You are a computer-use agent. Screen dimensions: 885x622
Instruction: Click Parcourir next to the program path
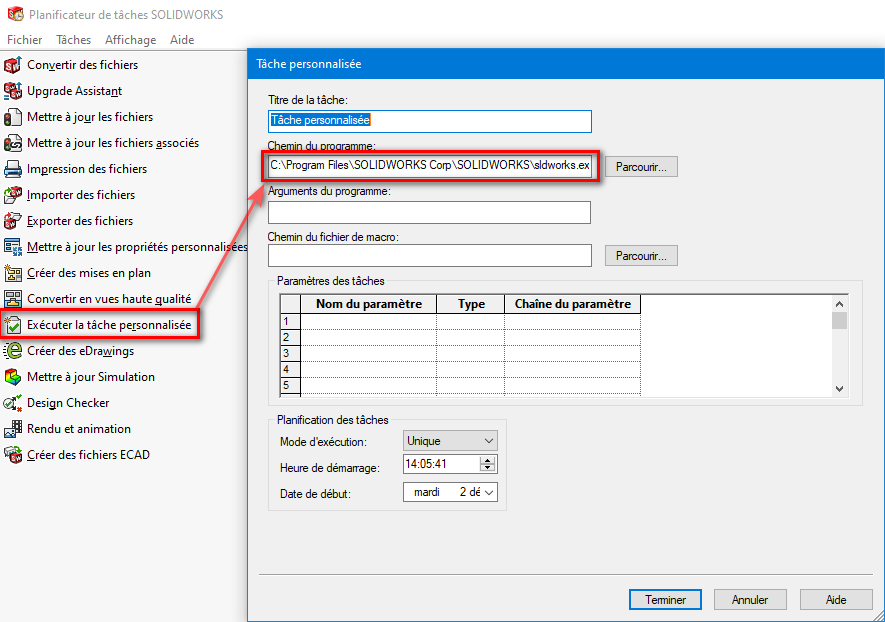point(641,167)
